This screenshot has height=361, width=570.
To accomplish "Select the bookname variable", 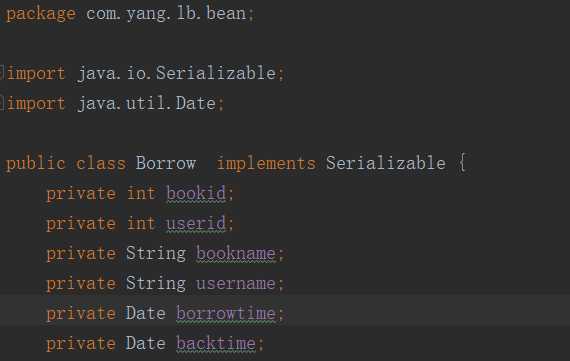I will [x=236, y=253].
